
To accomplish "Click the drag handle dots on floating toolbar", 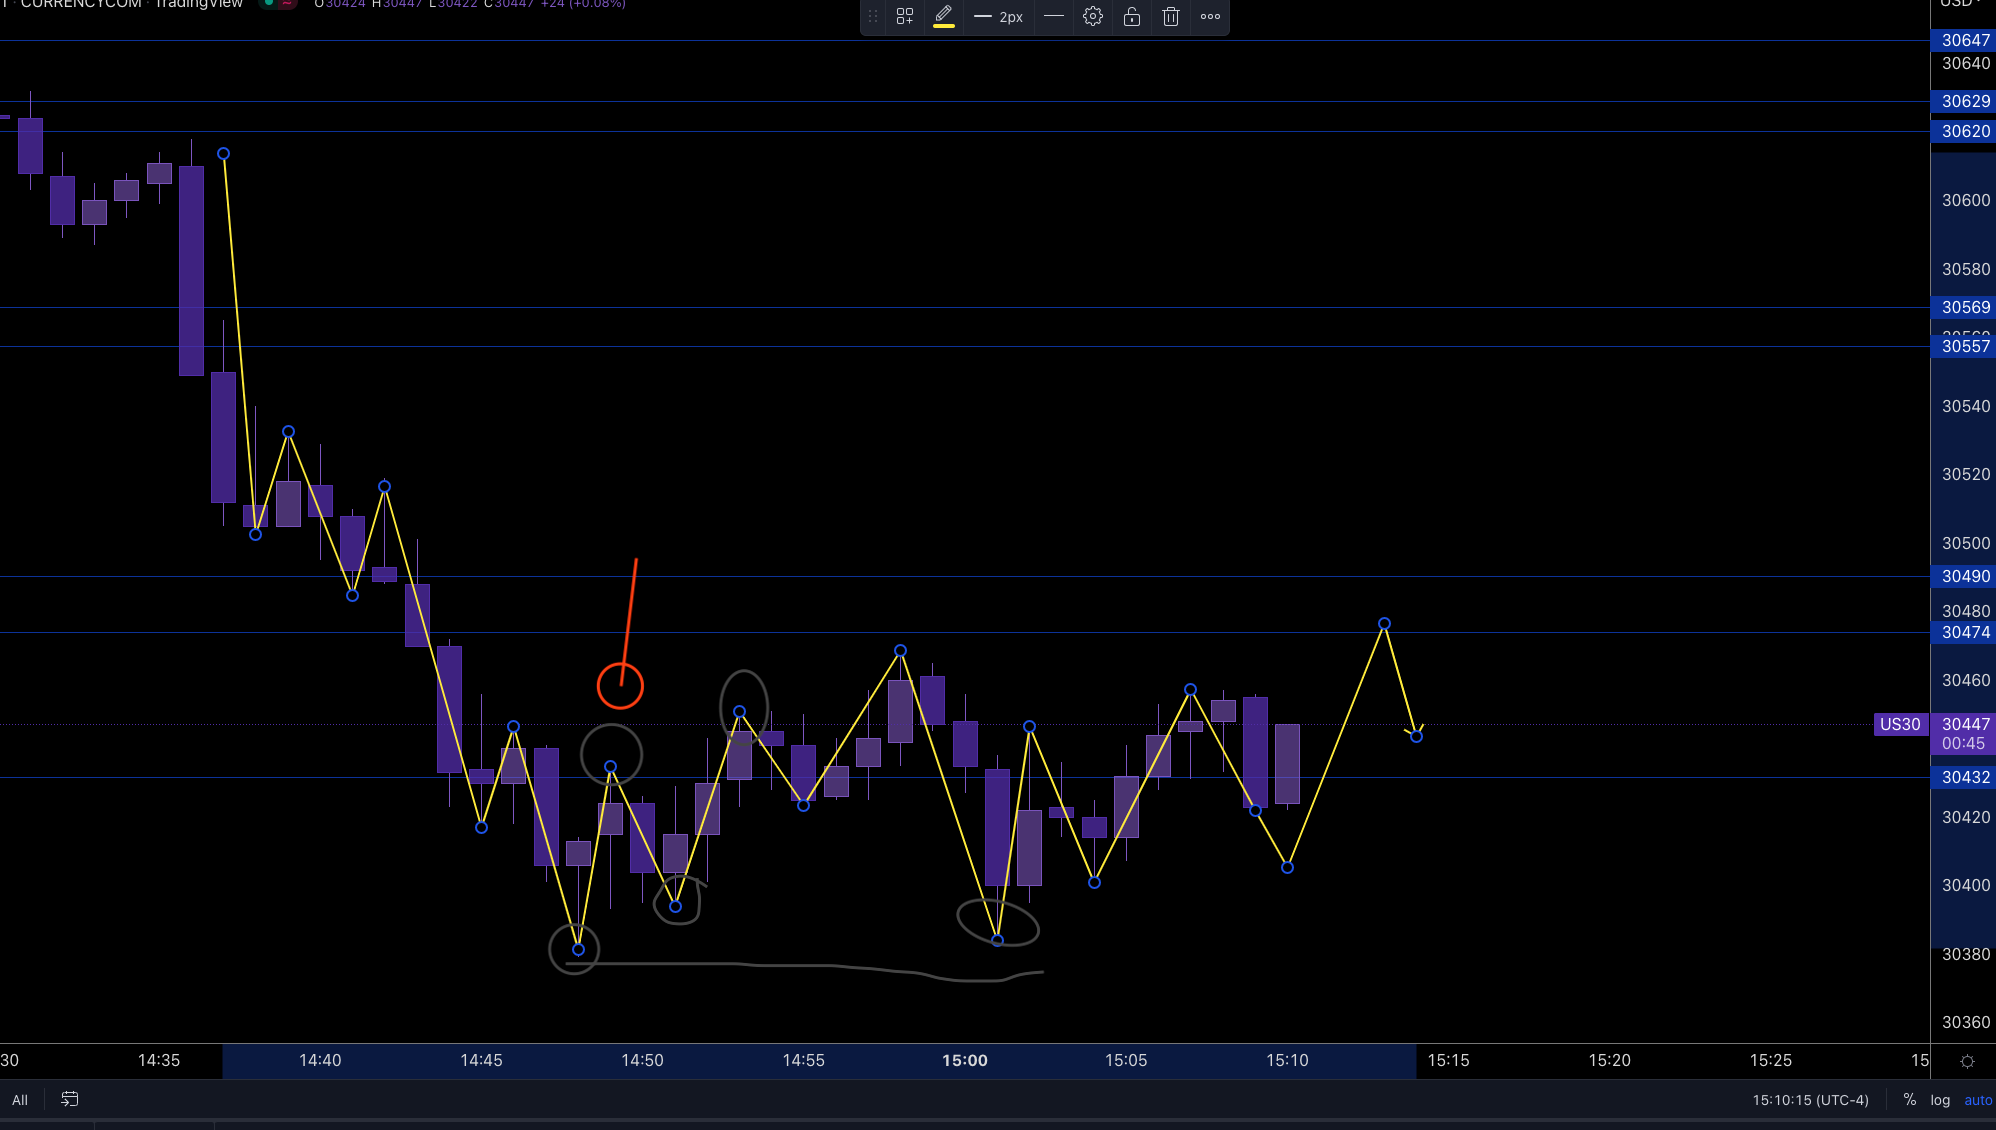I will click(x=872, y=17).
